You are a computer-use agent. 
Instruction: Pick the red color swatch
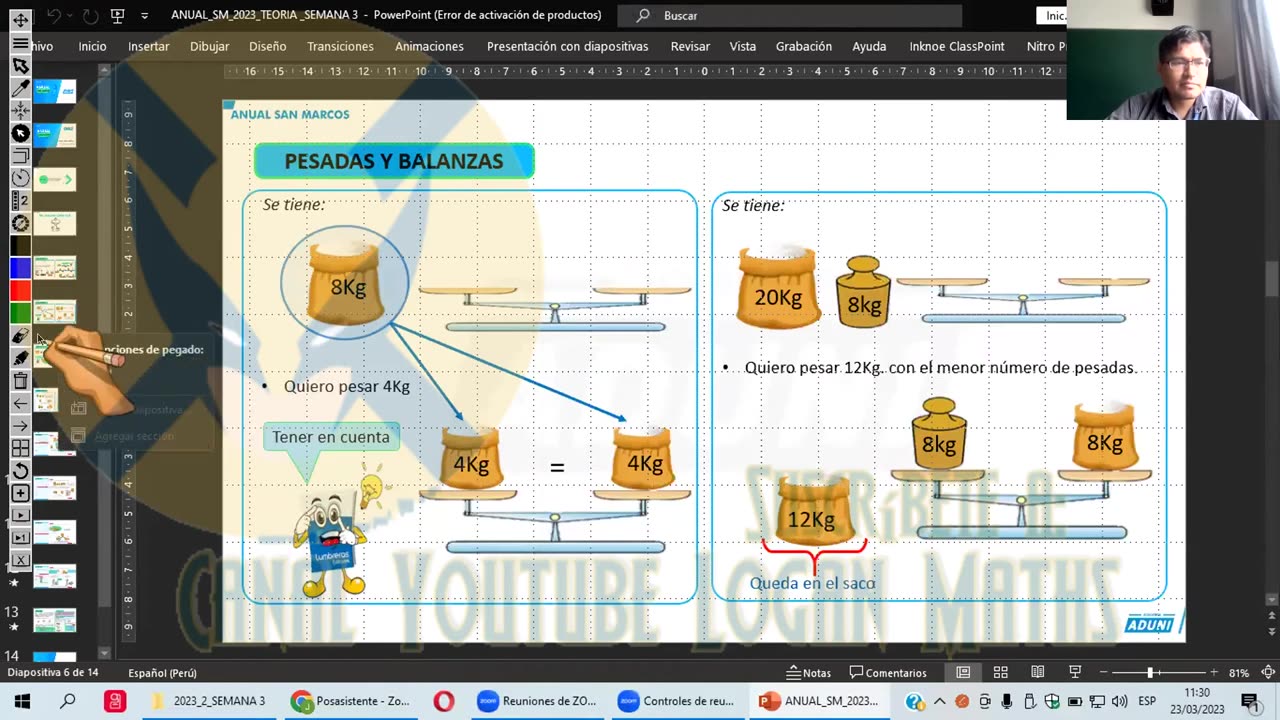pyautogui.click(x=20, y=290)
